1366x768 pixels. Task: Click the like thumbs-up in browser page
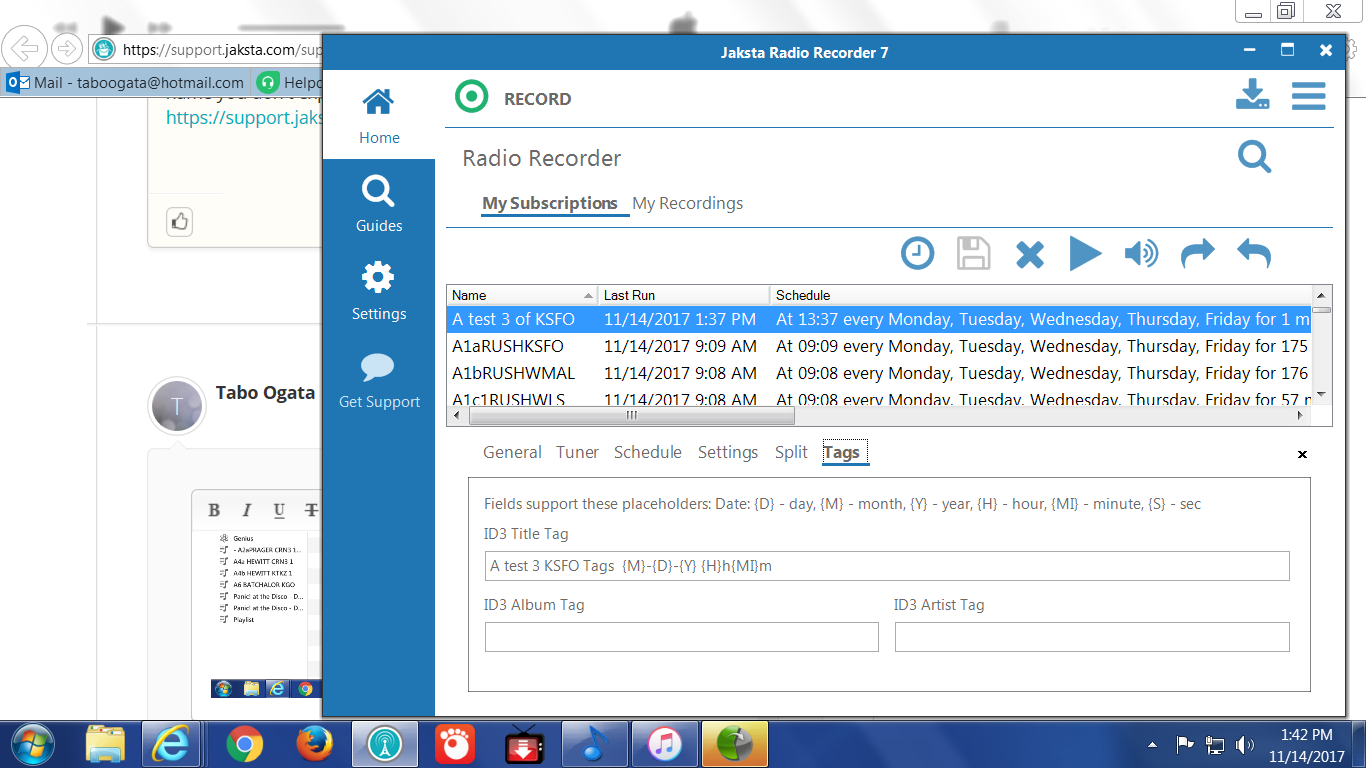pyautogui.click(x=179, y=221)
